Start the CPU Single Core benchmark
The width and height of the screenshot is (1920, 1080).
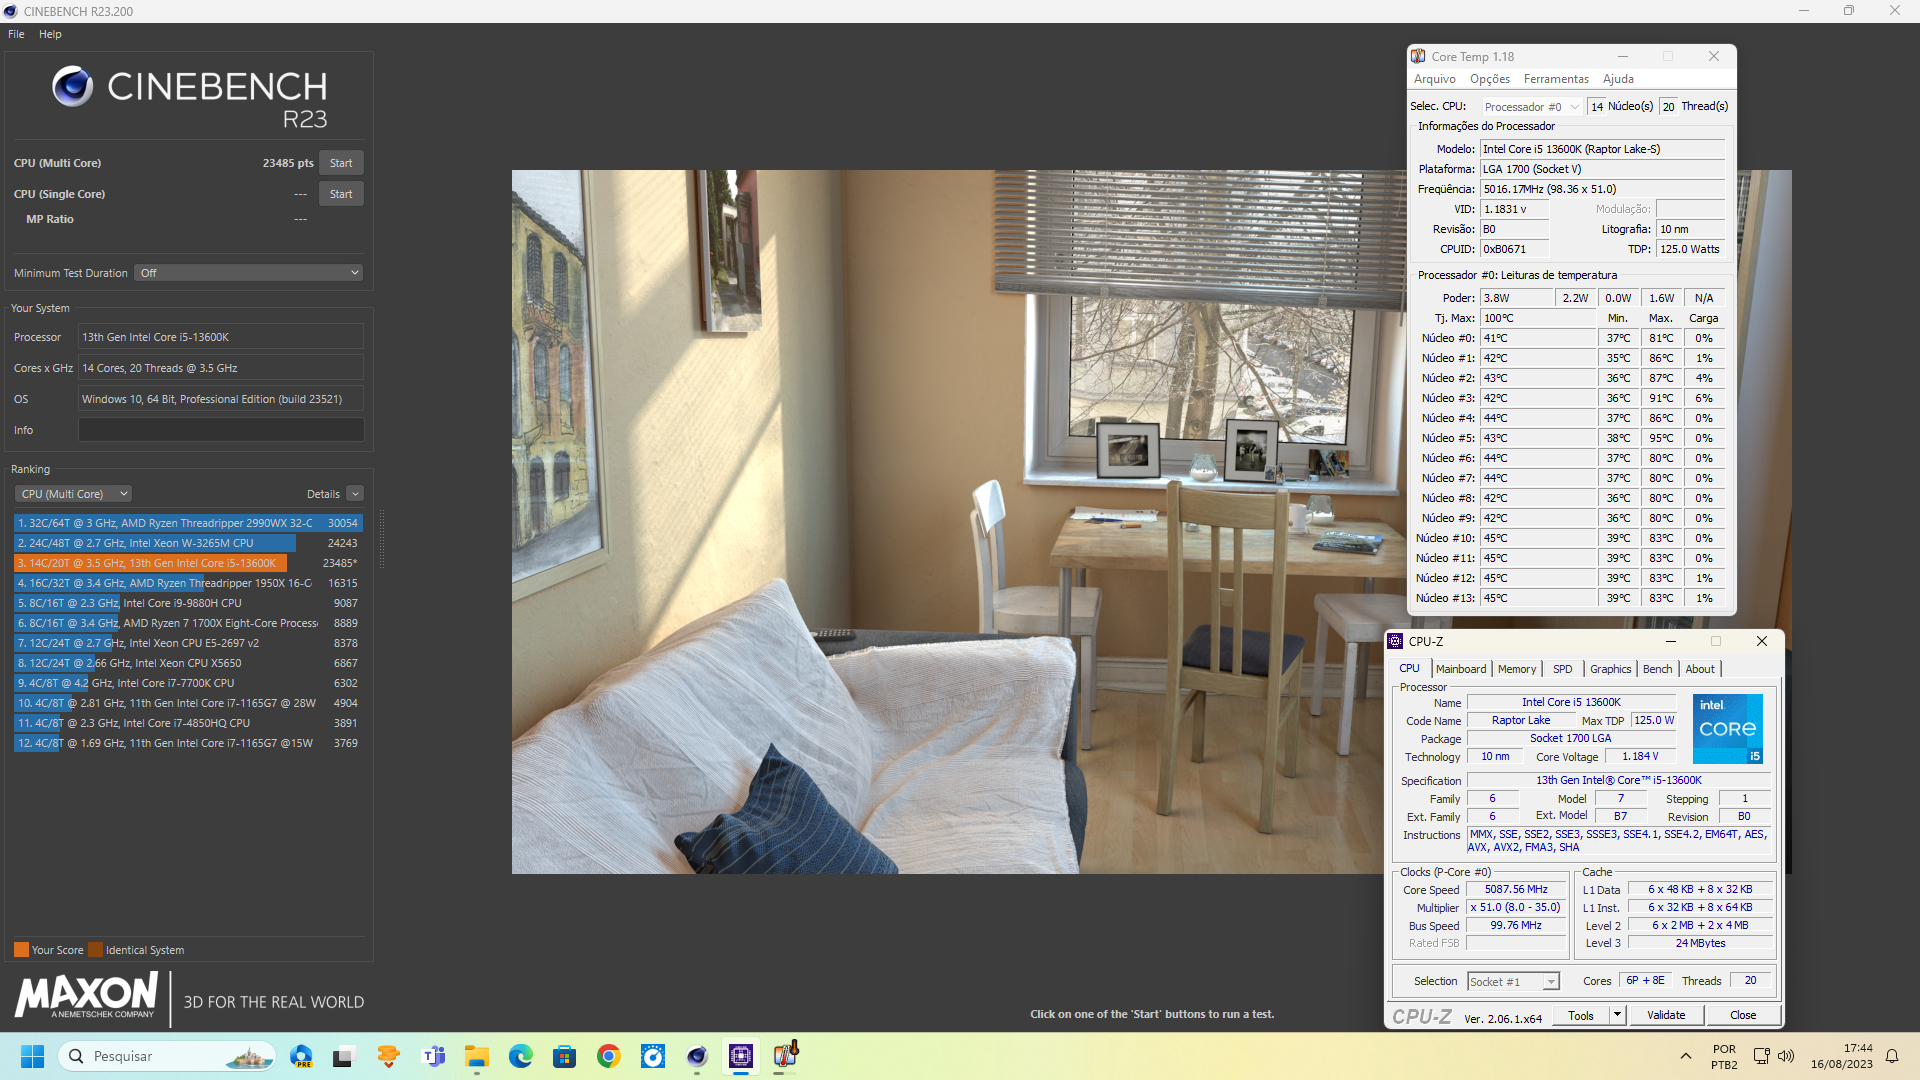(341, 194)
